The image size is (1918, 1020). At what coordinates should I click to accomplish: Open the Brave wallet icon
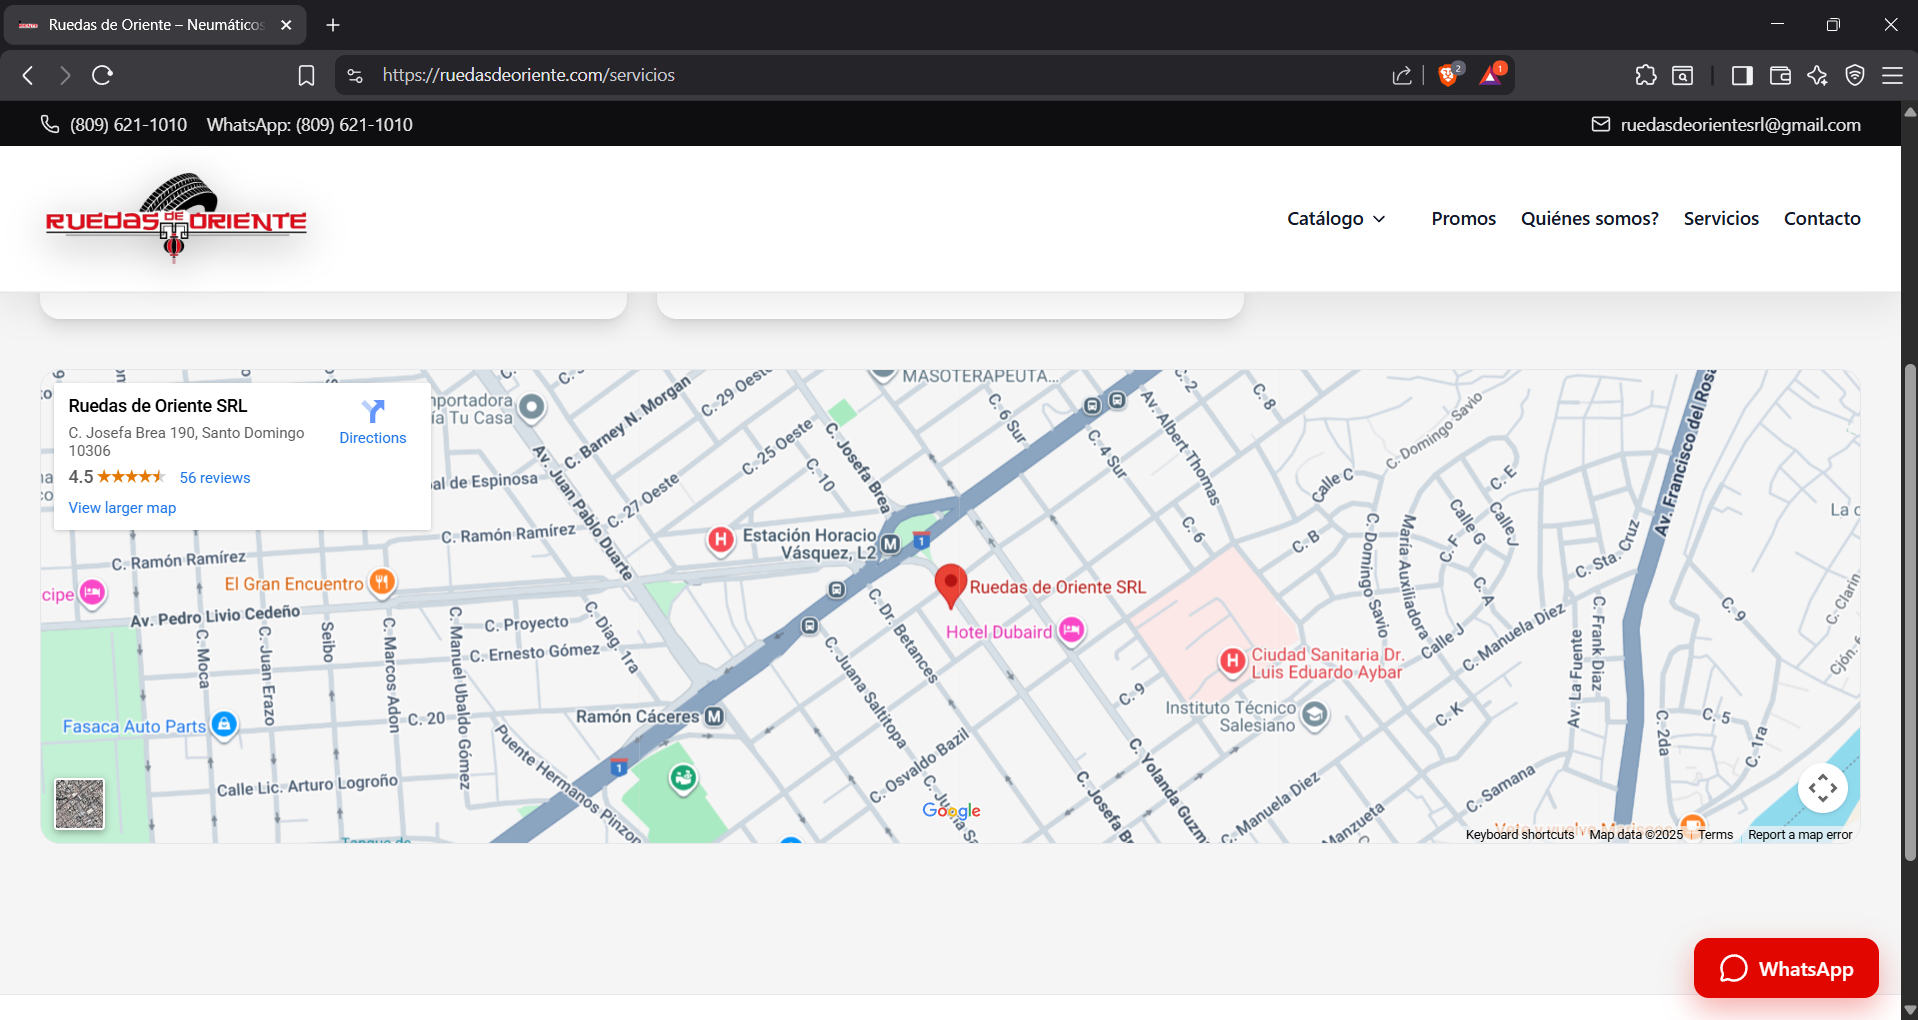[x=1779, y=75]
